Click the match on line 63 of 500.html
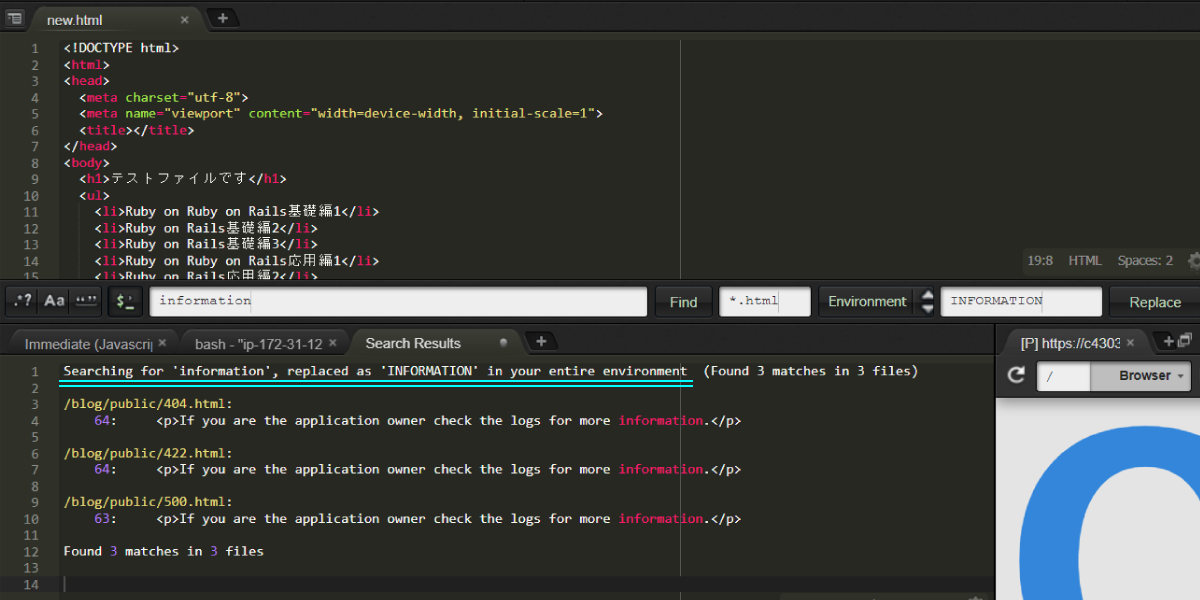1200x600 pixels. 661,518
